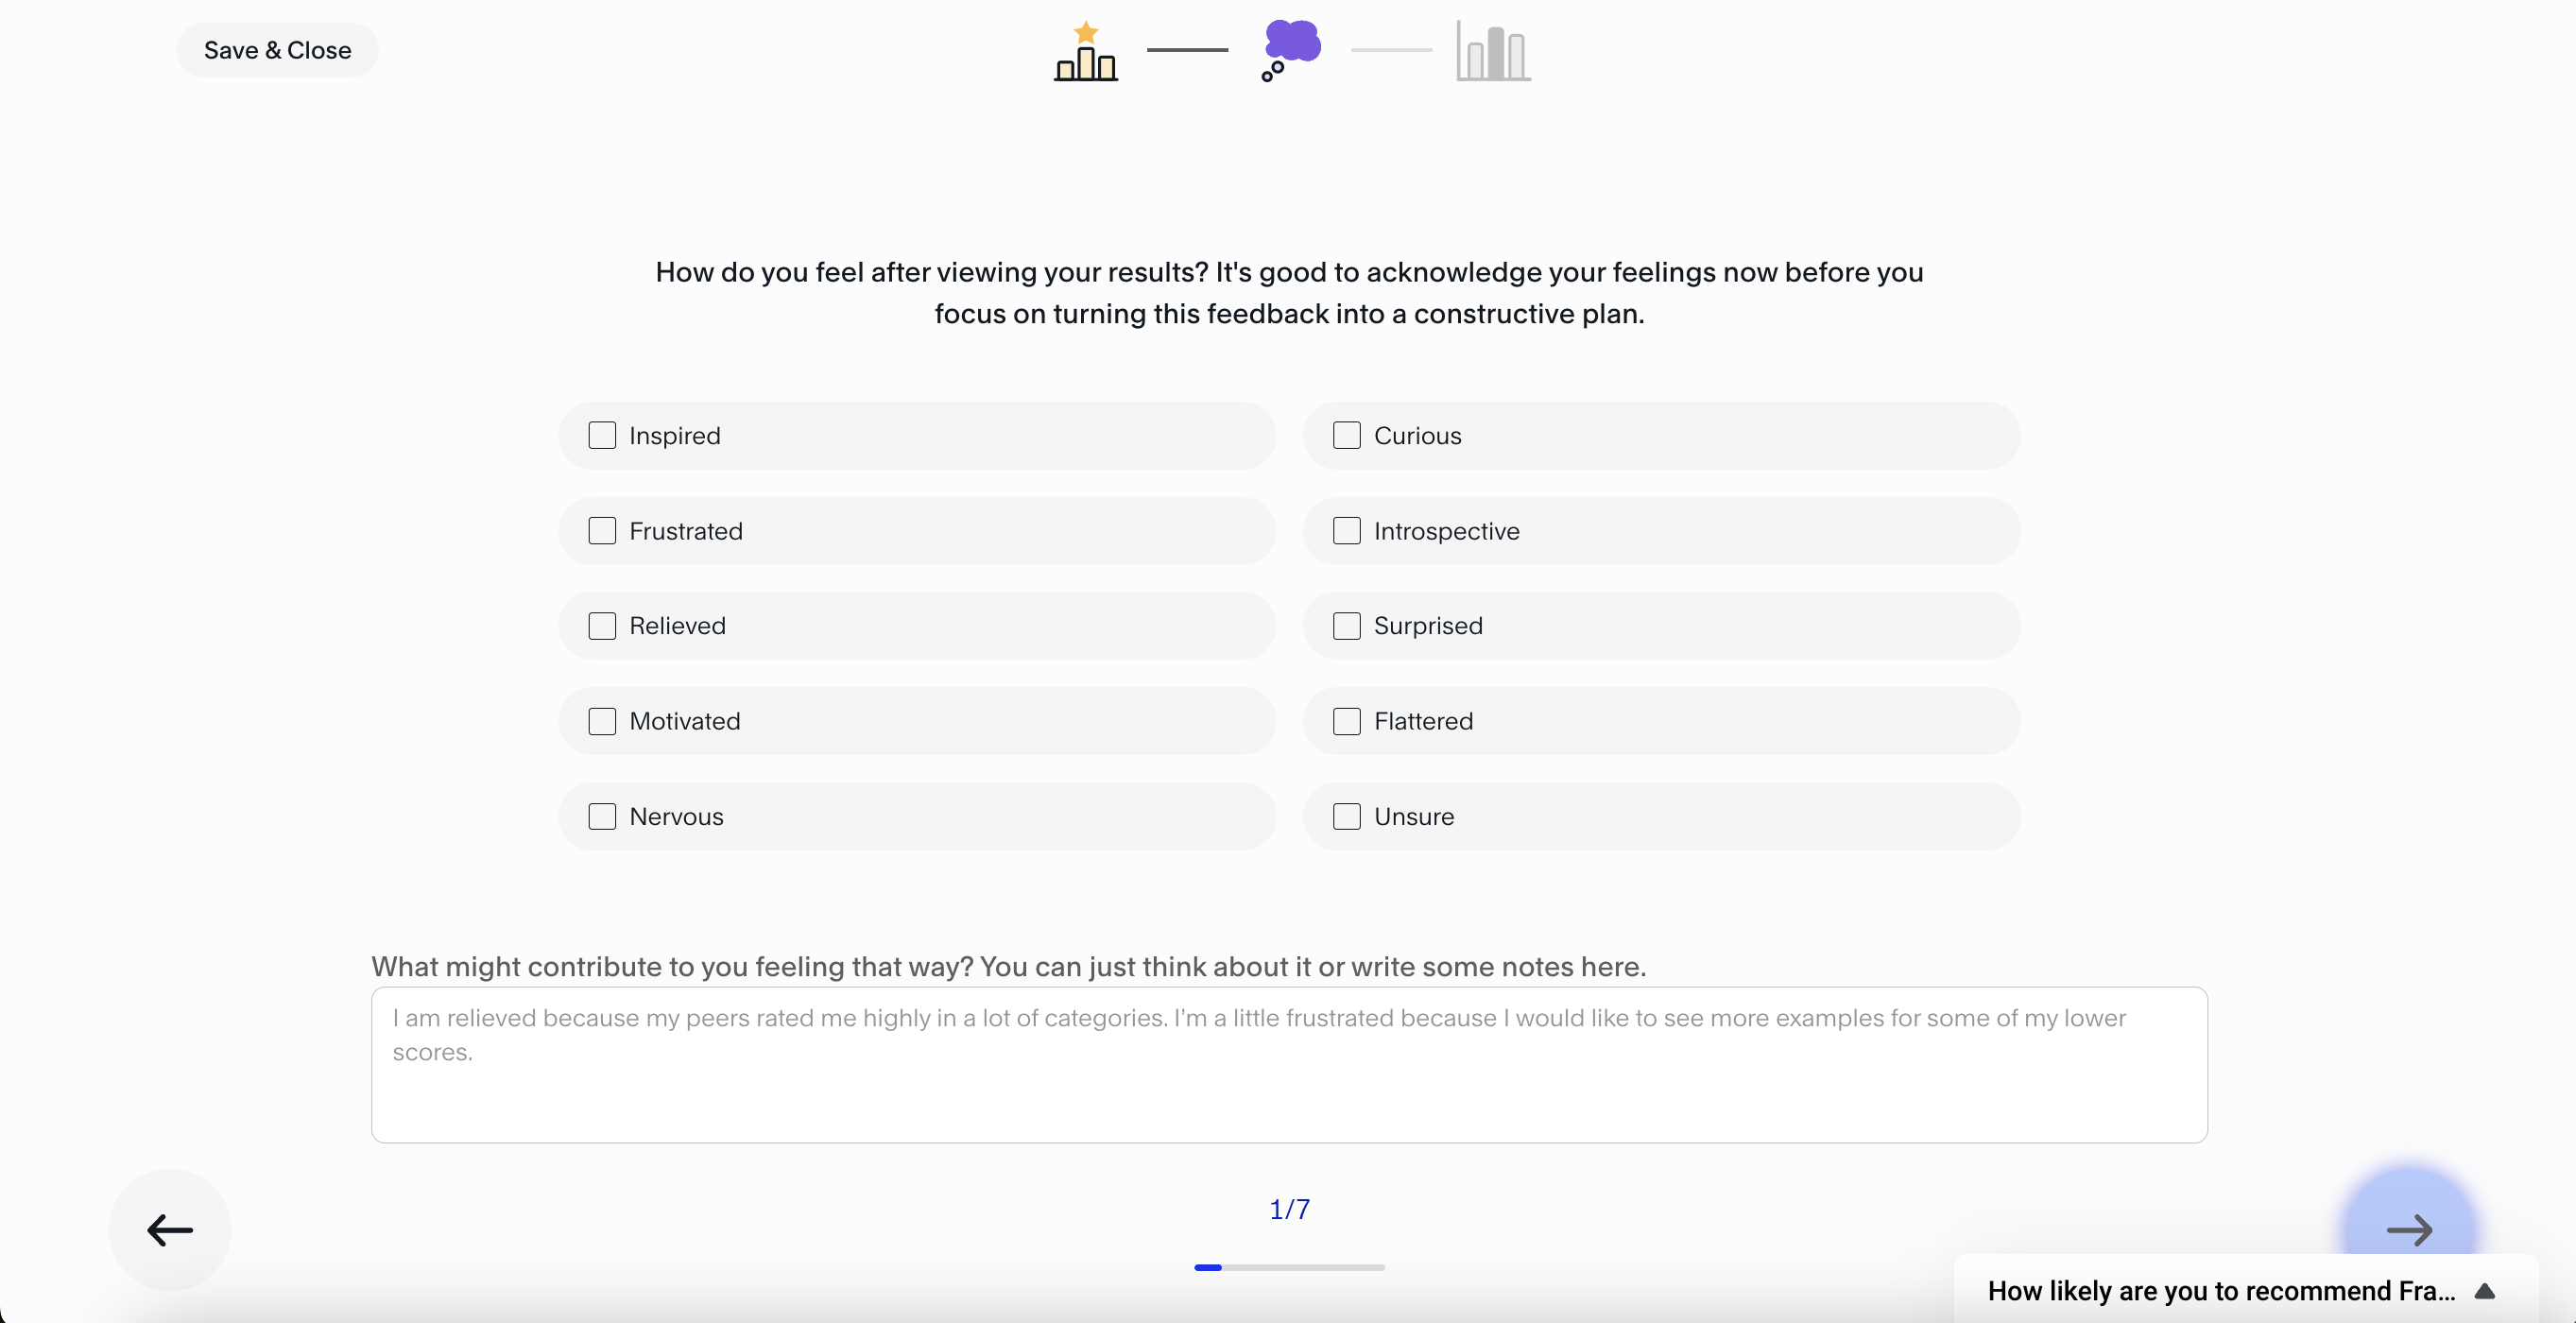Tick the Flattered checkbox

(x=1347, y=721)
